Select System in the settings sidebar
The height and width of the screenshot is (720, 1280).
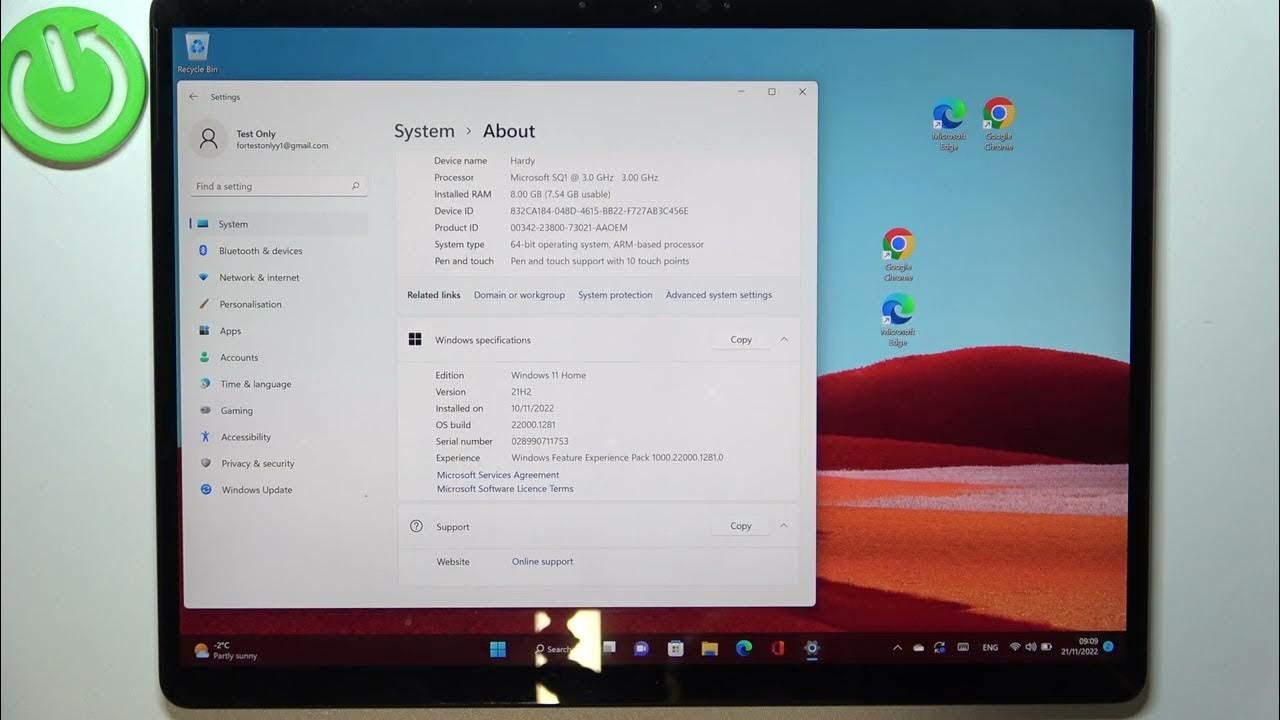(x=278, y=224)
